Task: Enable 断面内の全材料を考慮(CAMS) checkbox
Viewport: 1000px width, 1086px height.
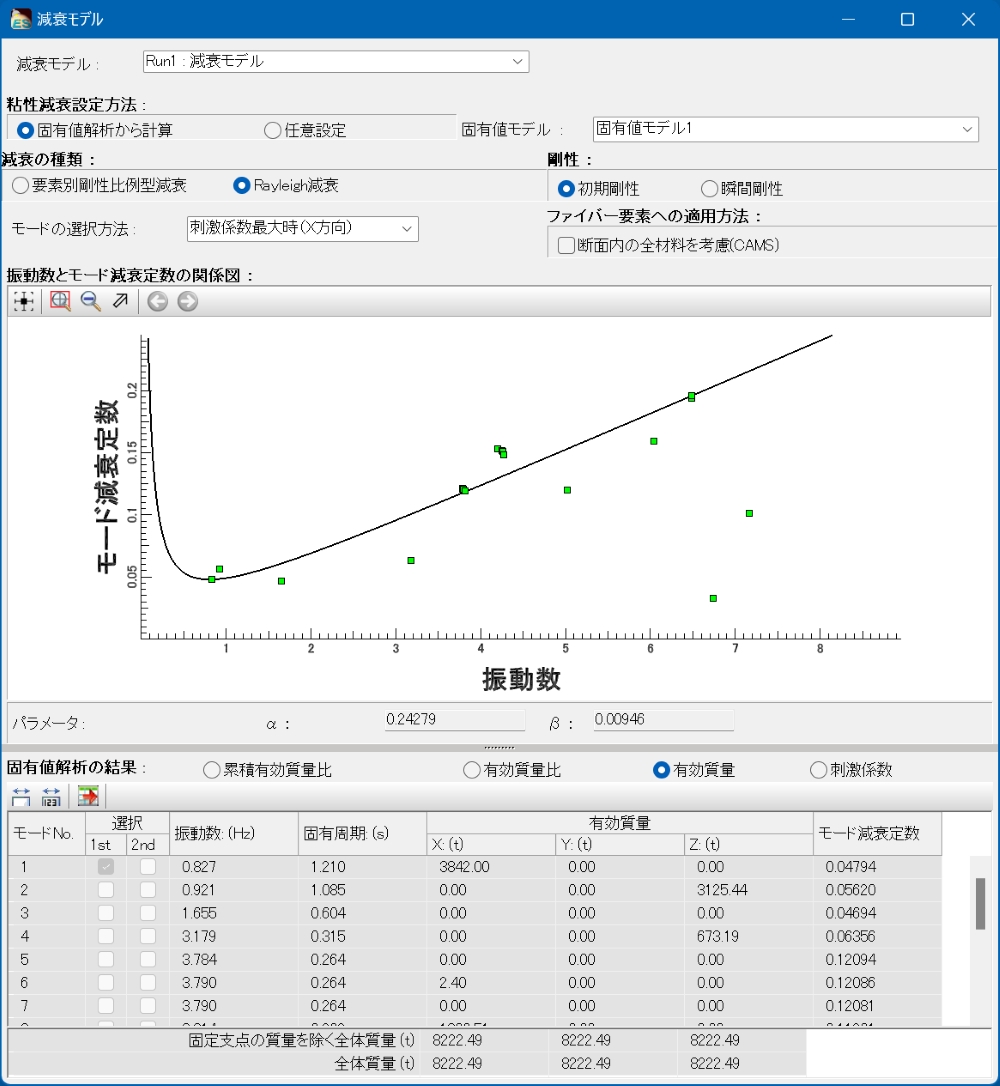Action: [x=566, y=245]
